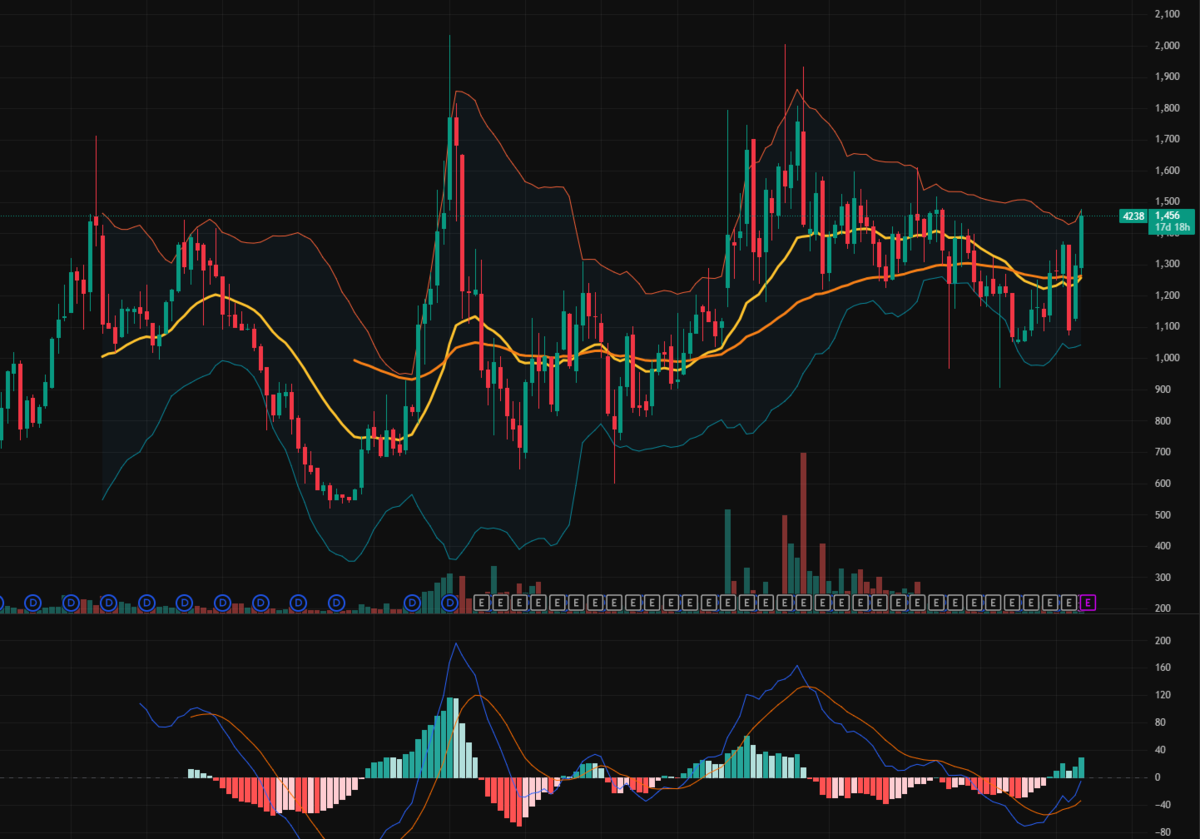Image resolution: width=1200 pixels, height=839 pixels.
Task: Click the 40 MACD axis label
Action: 1160,750
